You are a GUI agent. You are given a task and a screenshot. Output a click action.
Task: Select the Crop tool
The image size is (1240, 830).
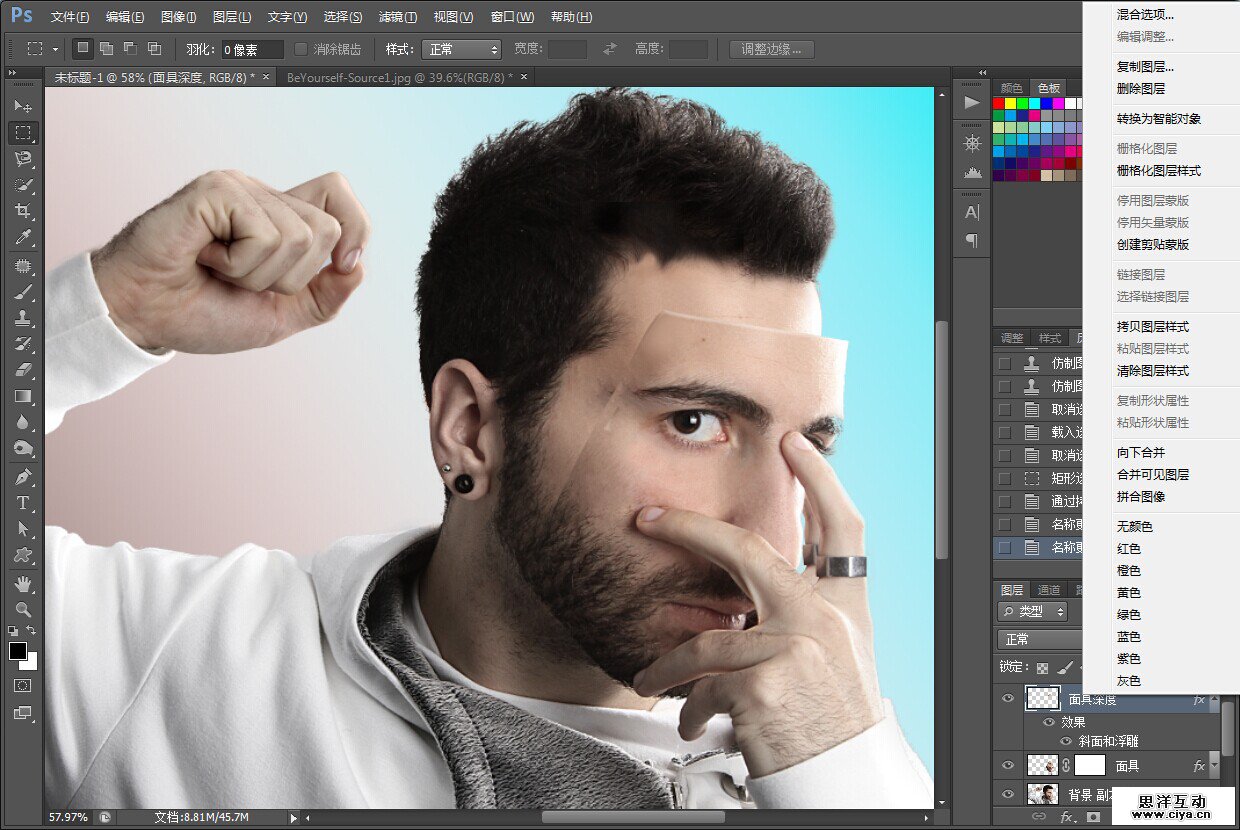pyautogui.click(x=23, y=210)
